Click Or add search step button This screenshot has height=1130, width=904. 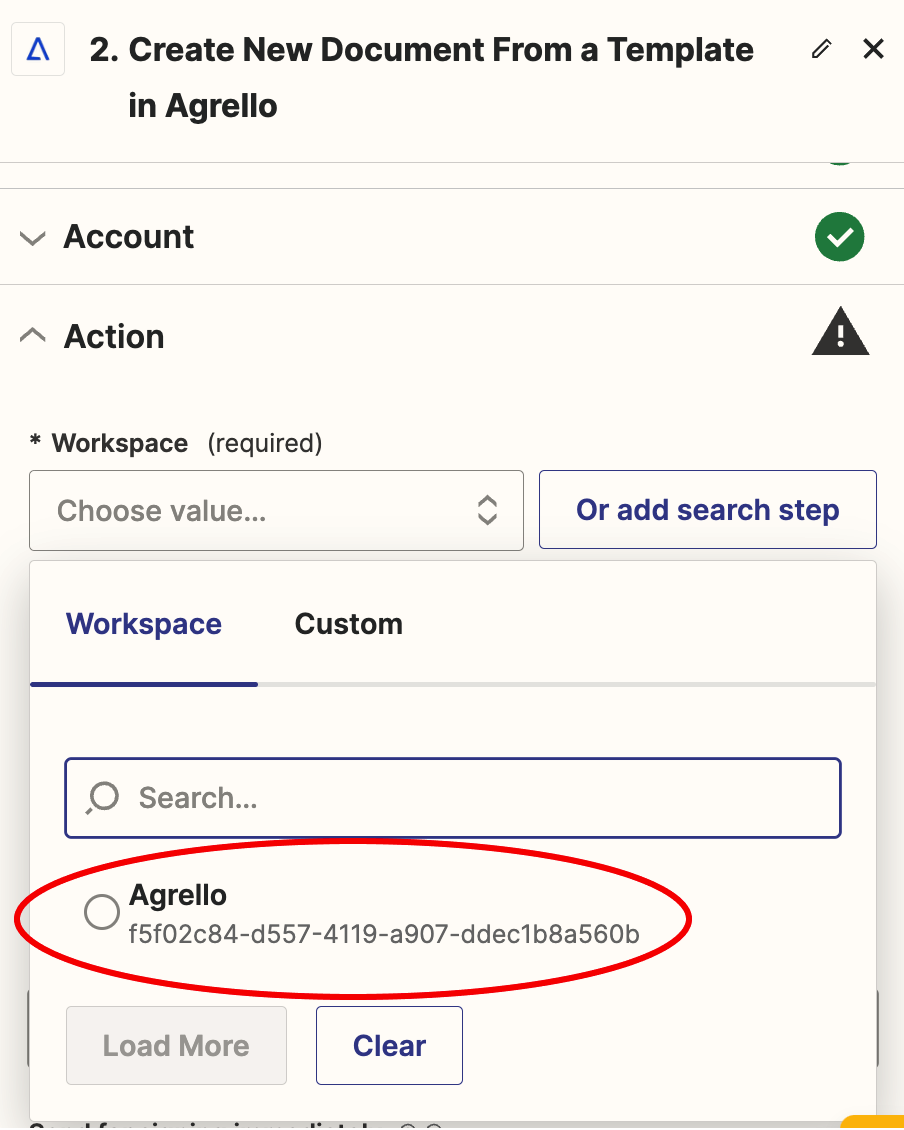tap(707, 510)
